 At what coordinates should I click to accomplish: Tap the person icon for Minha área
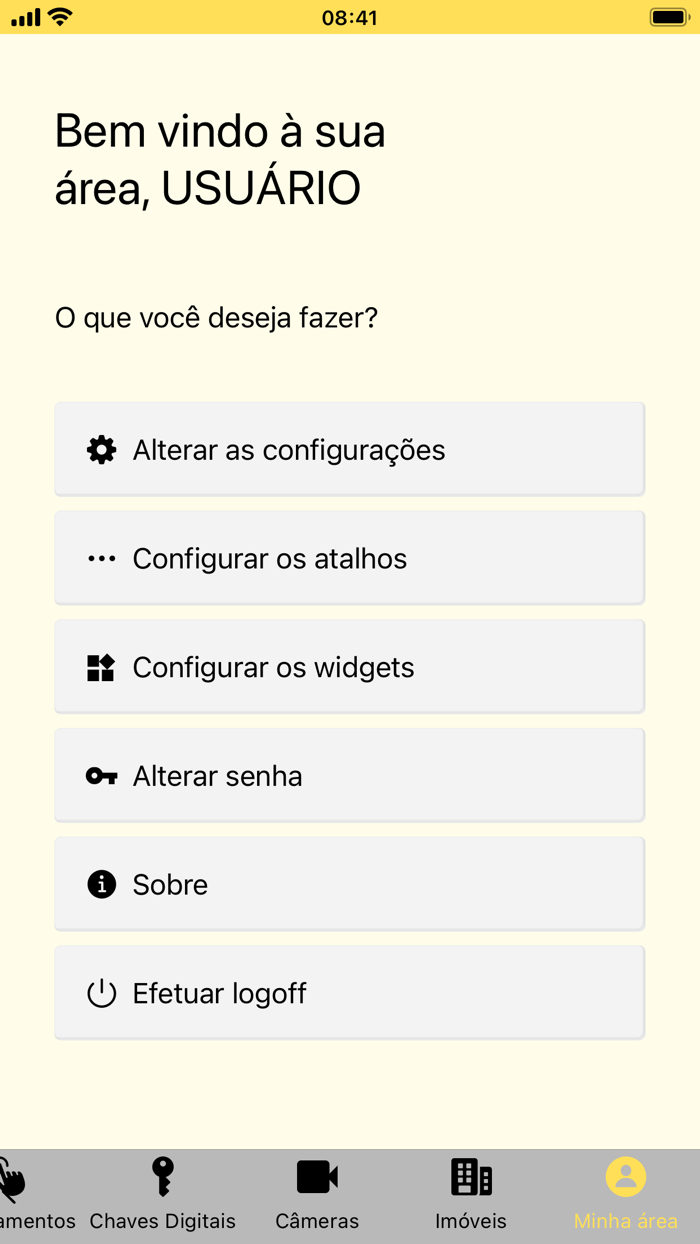click(x=625, y=1177)
